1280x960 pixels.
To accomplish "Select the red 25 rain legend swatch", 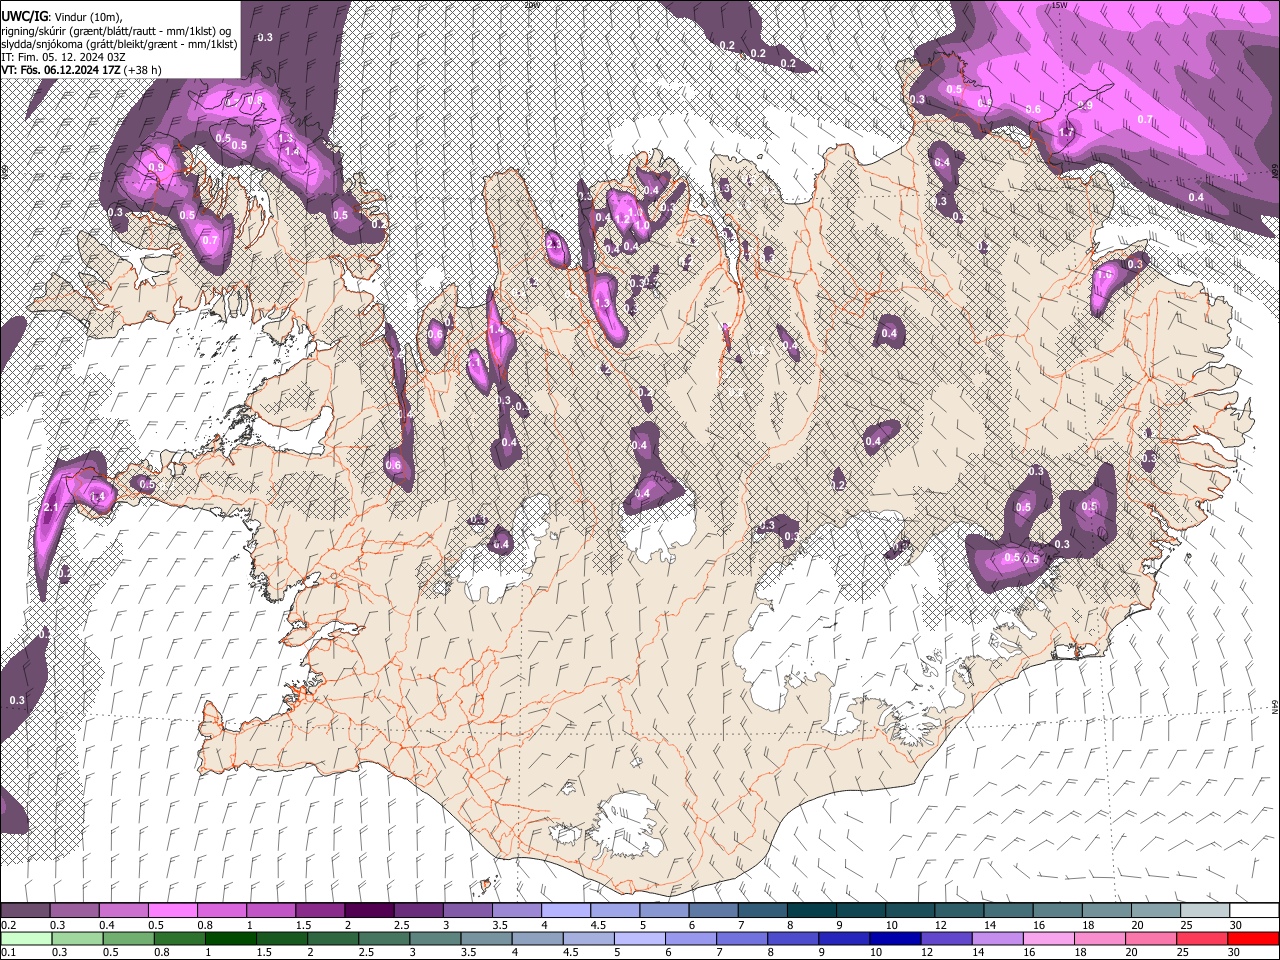I will 1200,938.
